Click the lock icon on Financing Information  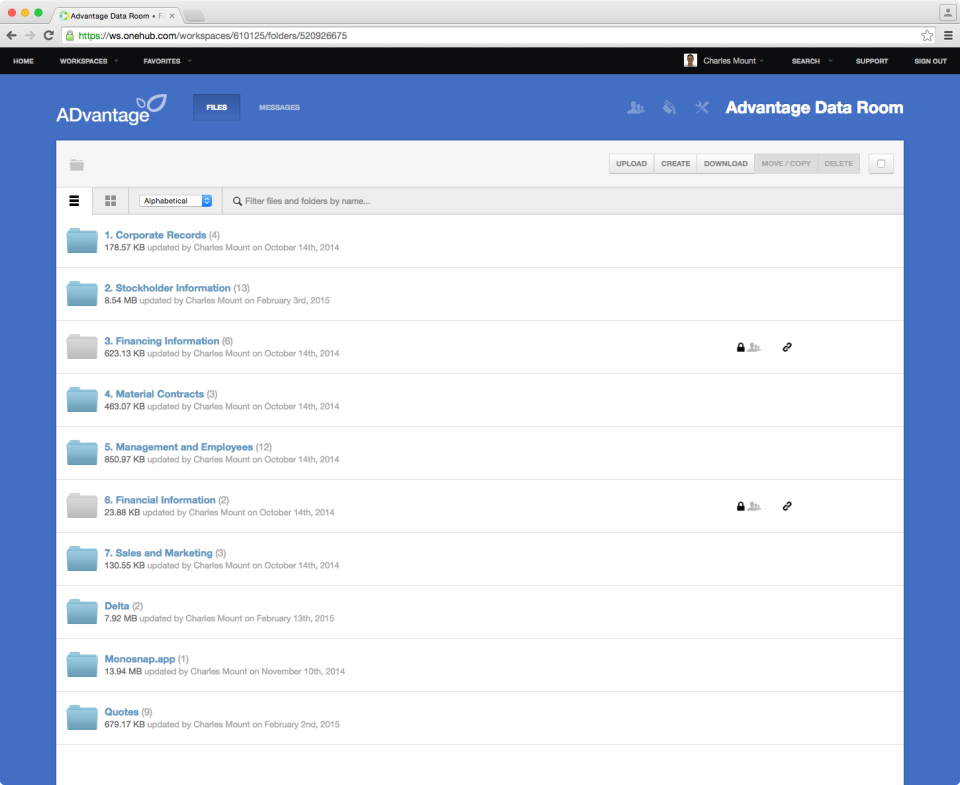(740, 347)
